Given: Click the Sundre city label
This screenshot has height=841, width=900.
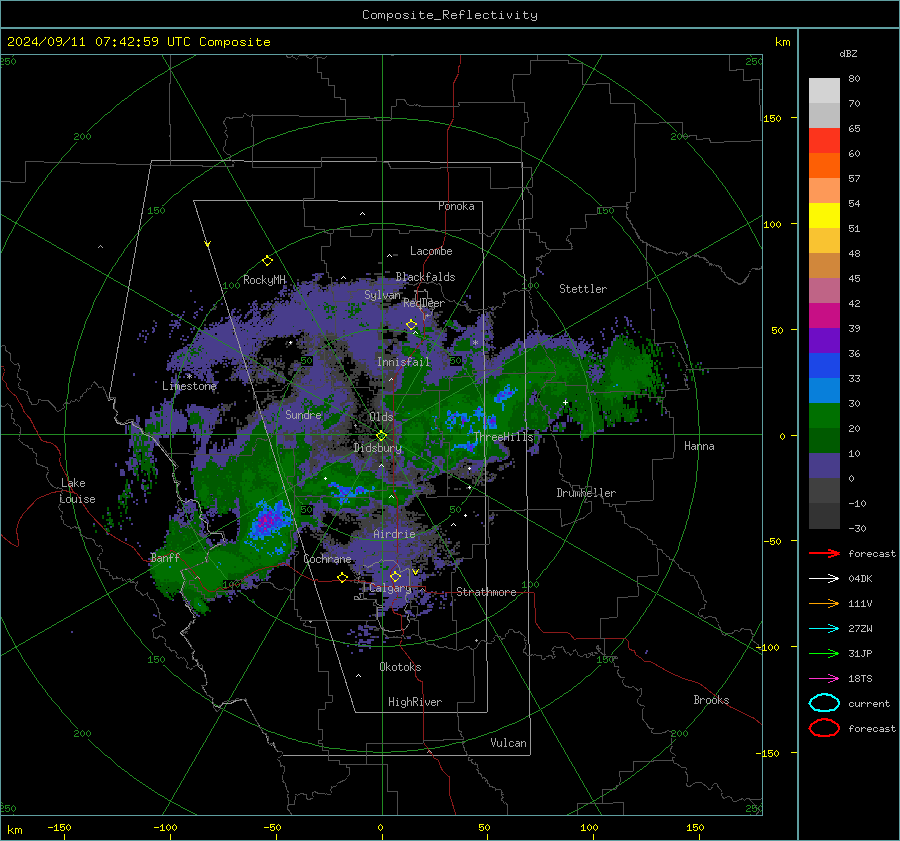Looking at the screenshot, I should point(303,414).
